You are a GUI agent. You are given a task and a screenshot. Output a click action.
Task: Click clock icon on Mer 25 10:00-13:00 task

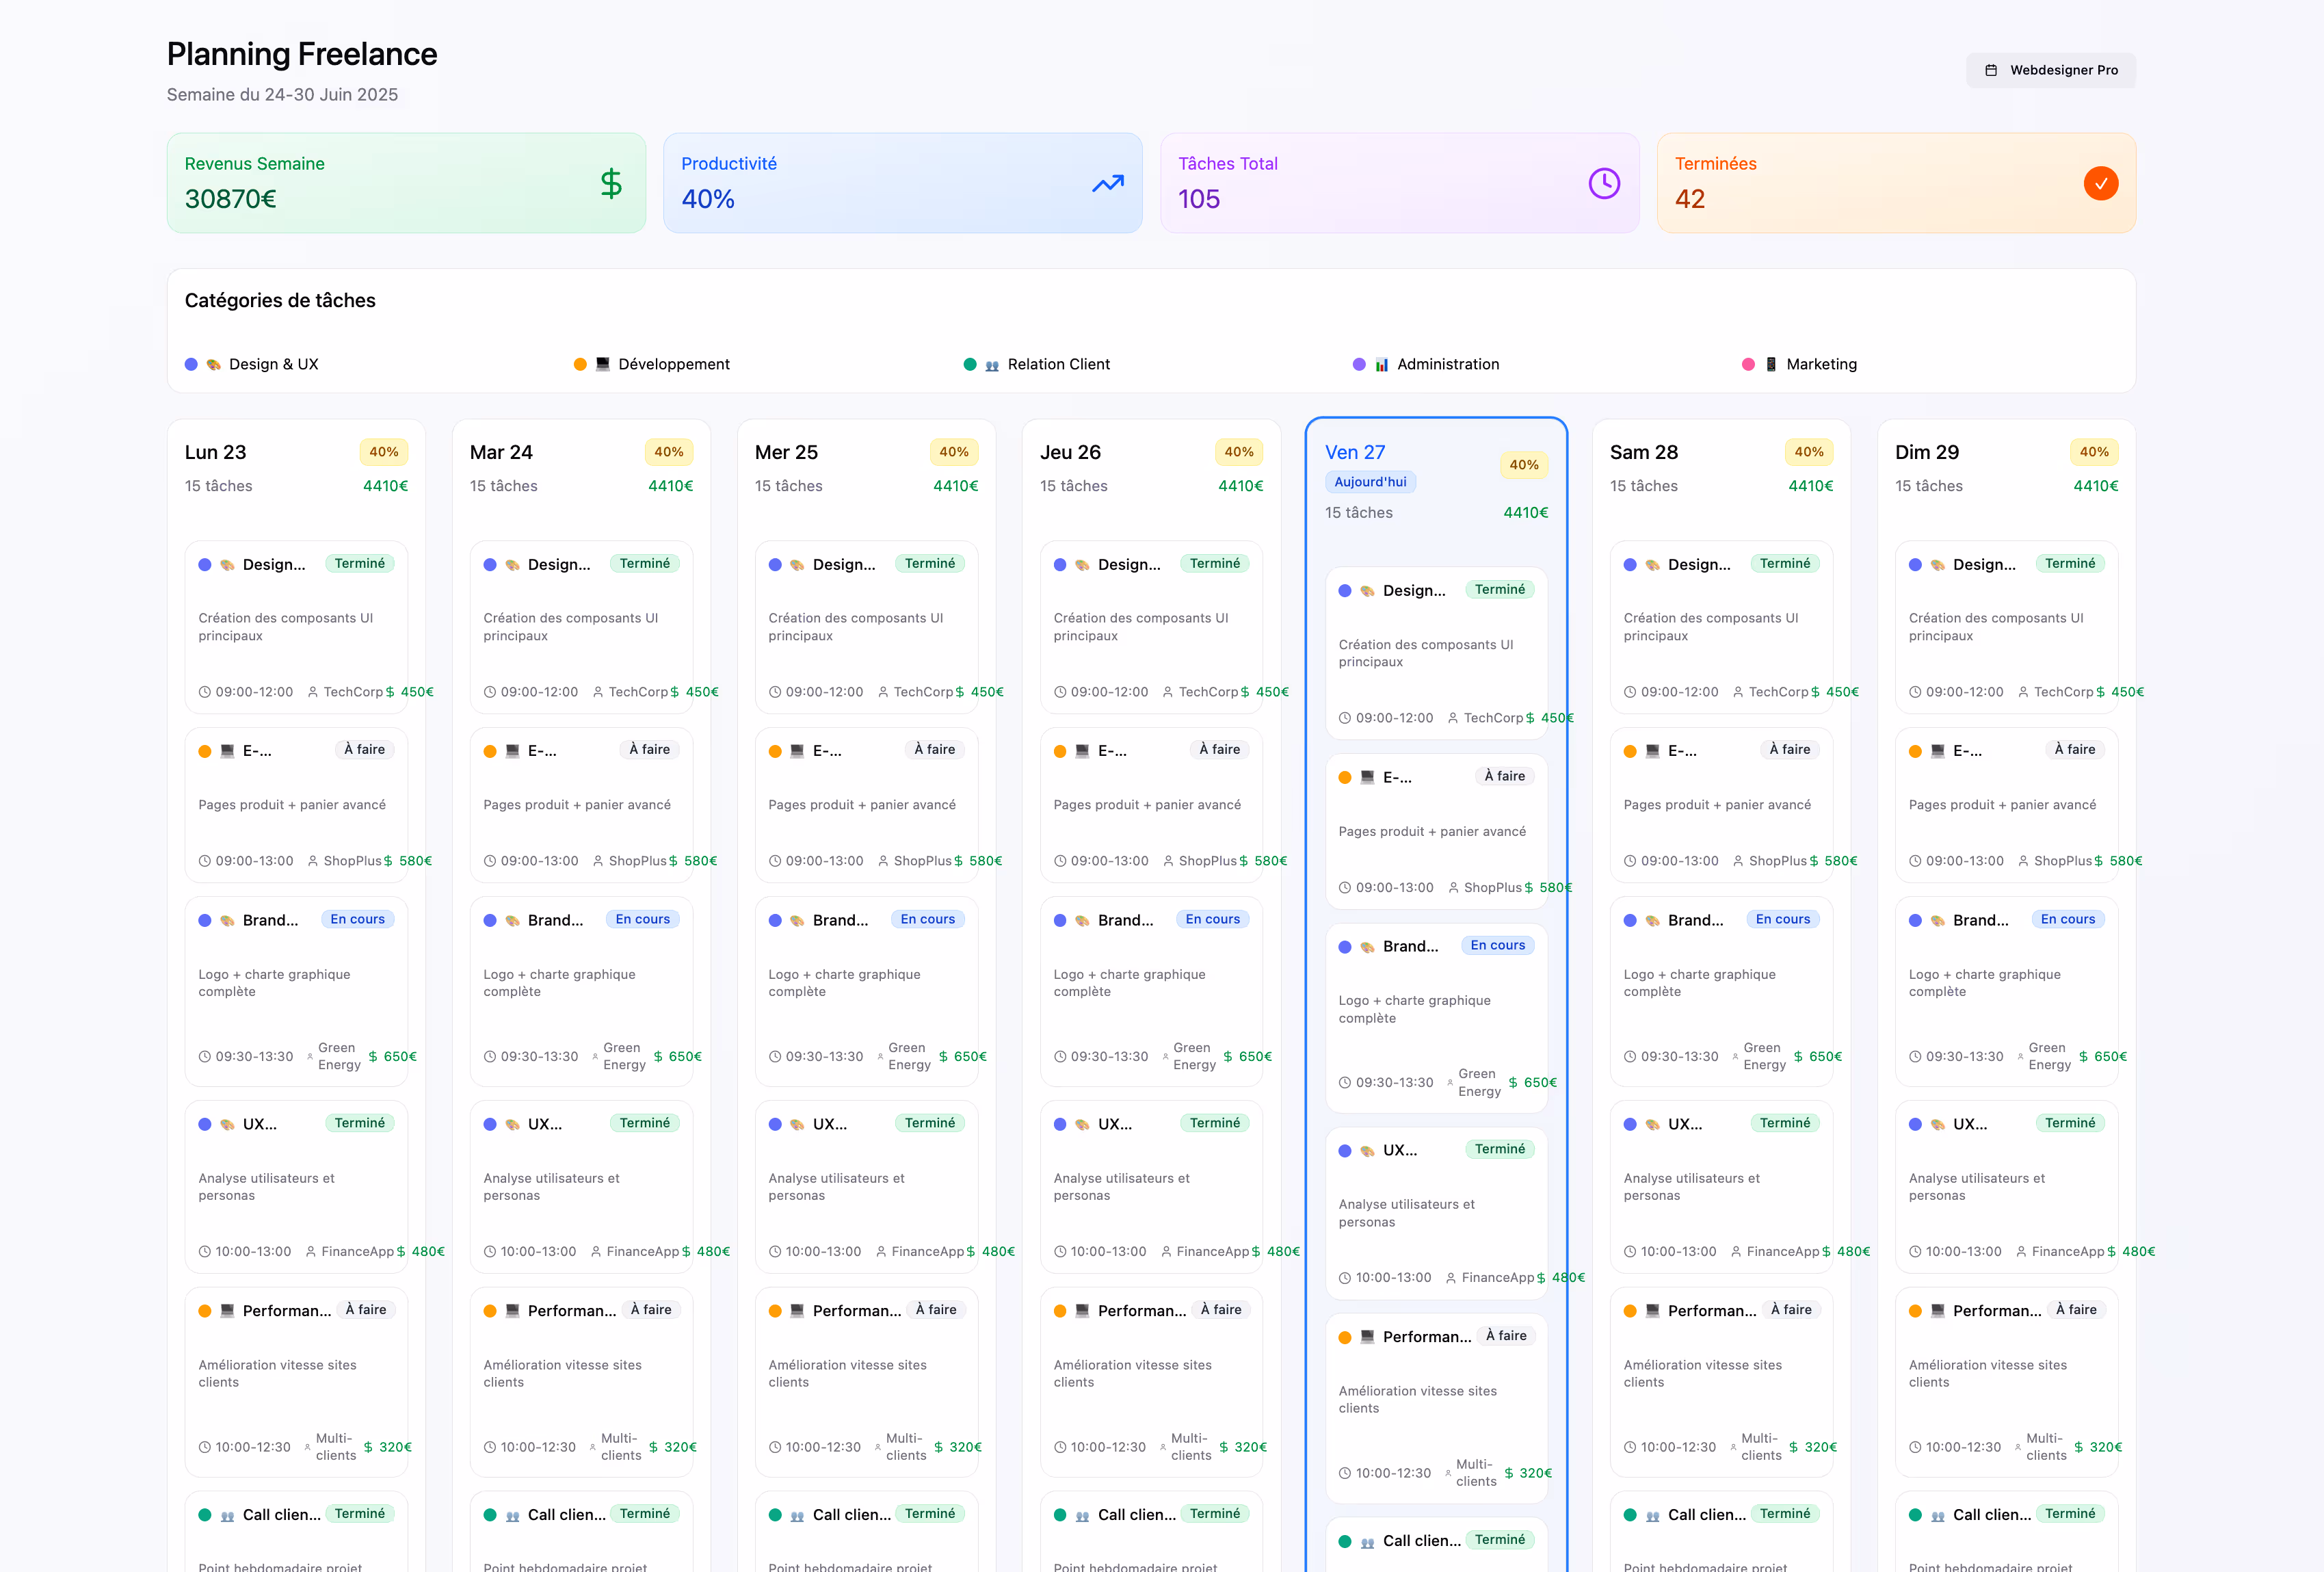click(775, 1252)
